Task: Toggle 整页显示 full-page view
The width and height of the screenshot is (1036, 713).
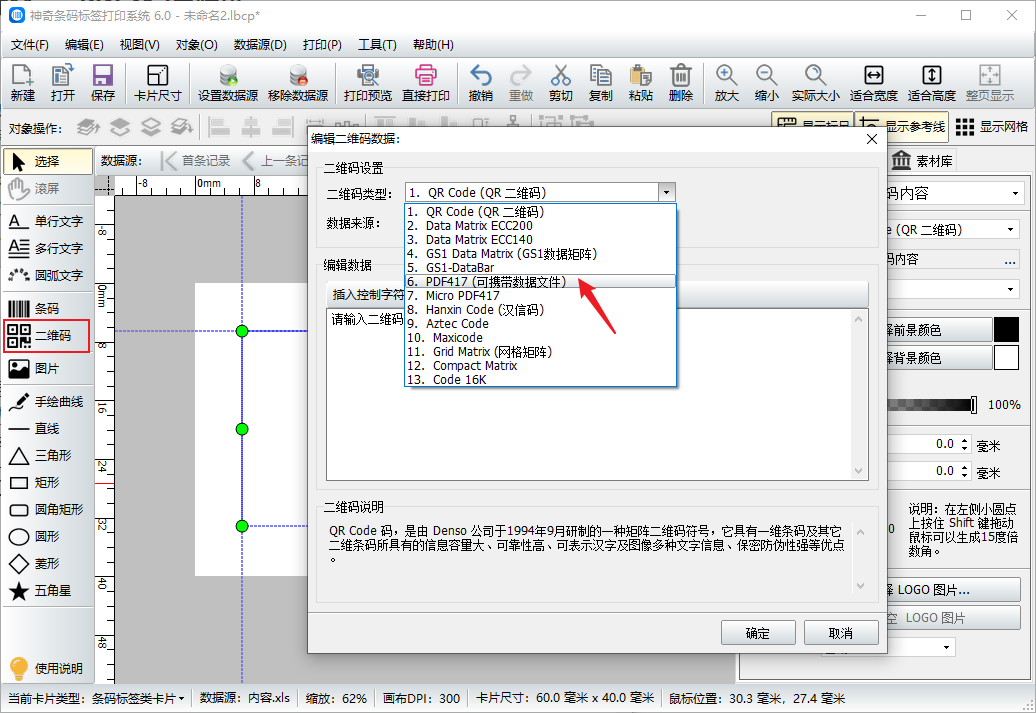Action: pyautogui.click(x=990, y=80)
